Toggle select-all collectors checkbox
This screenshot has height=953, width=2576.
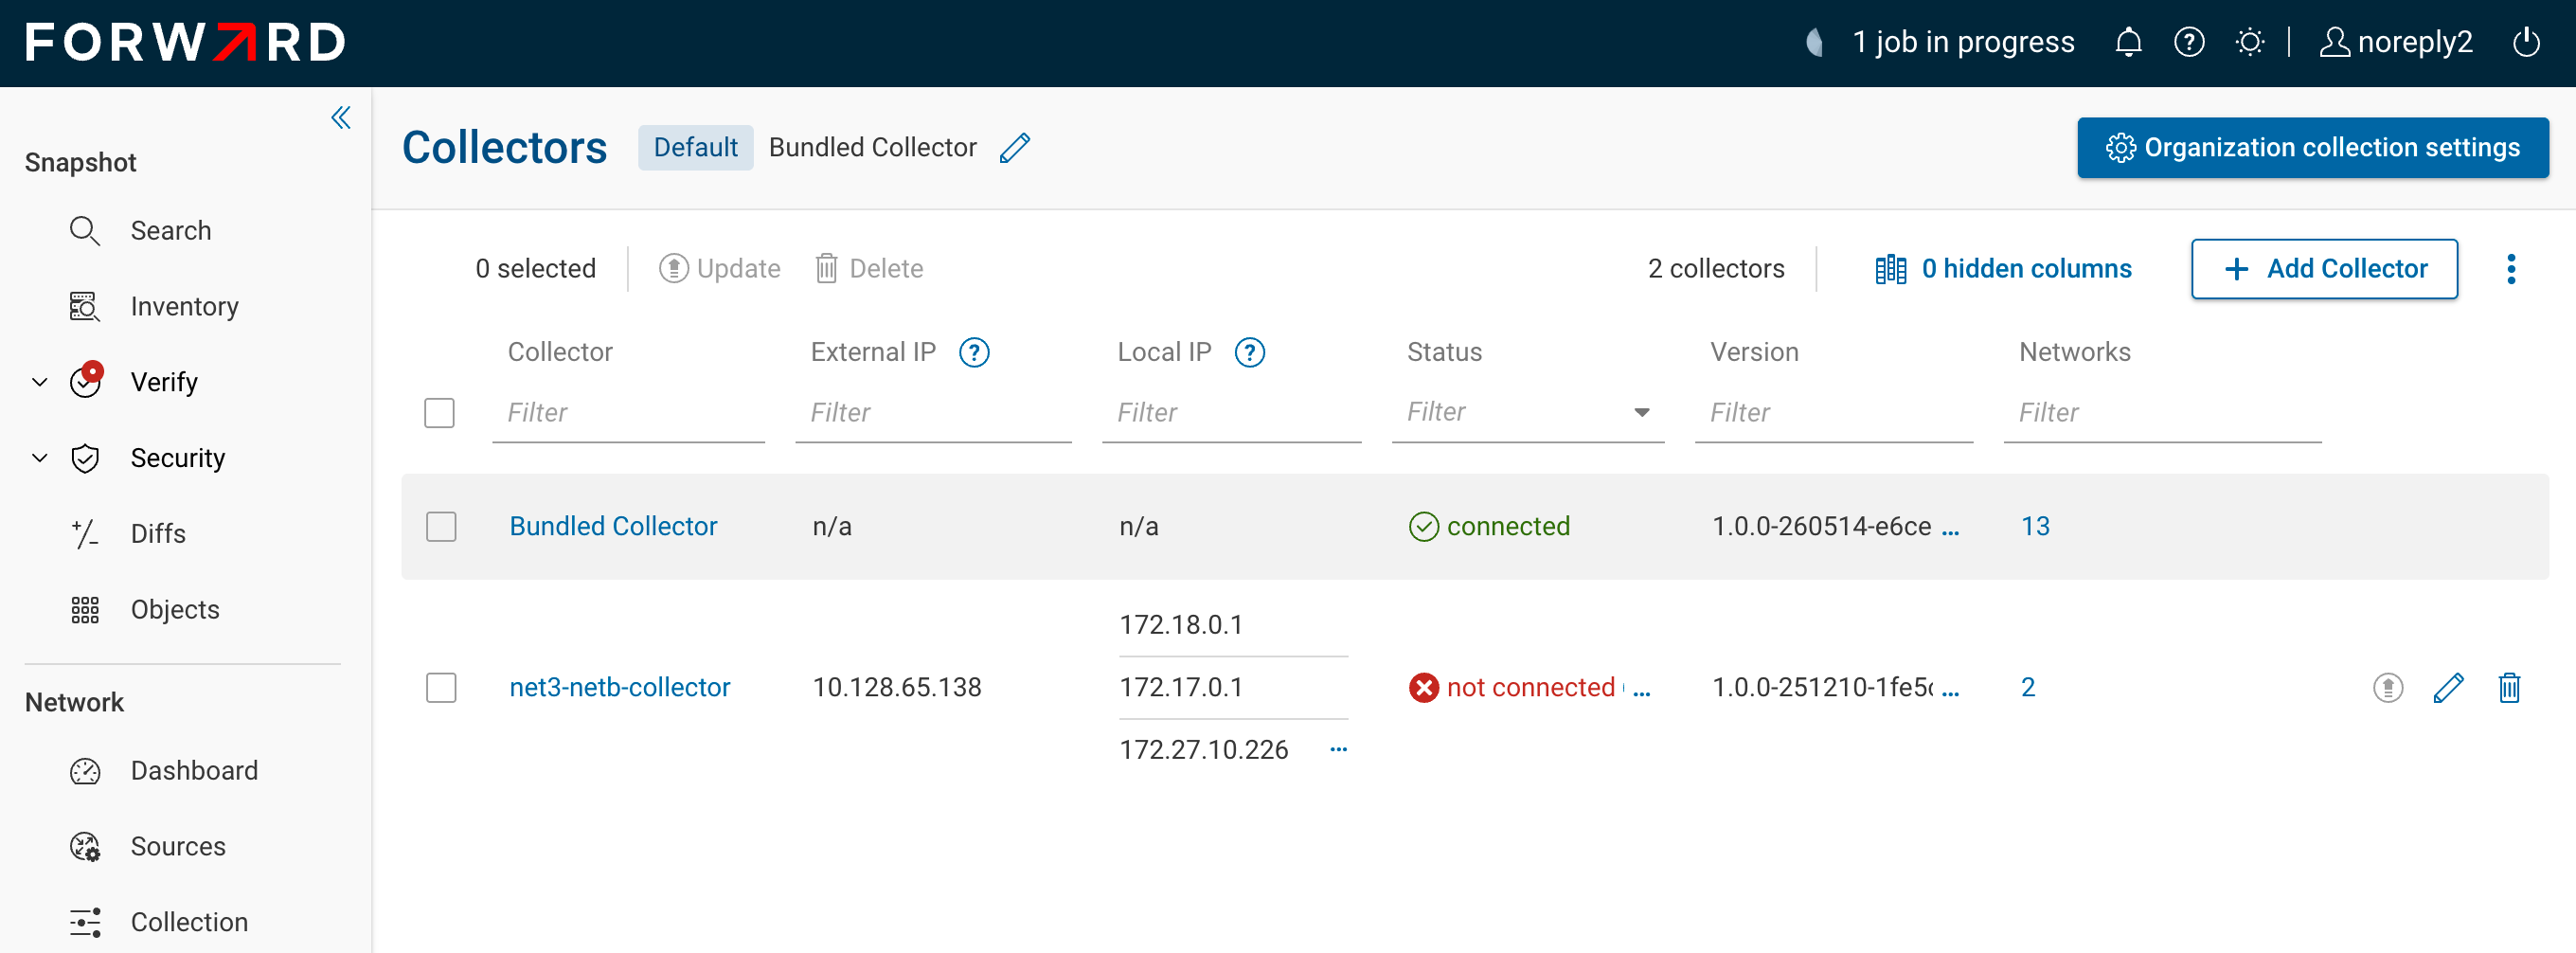click(439, 413)
